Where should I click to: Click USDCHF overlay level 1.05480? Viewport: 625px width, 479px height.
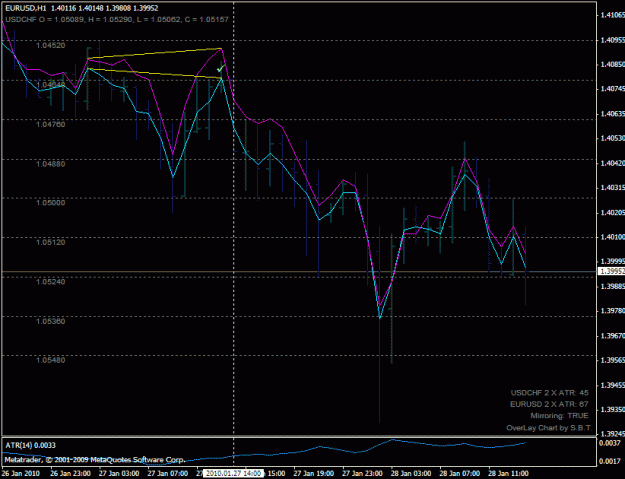point(51,360)
